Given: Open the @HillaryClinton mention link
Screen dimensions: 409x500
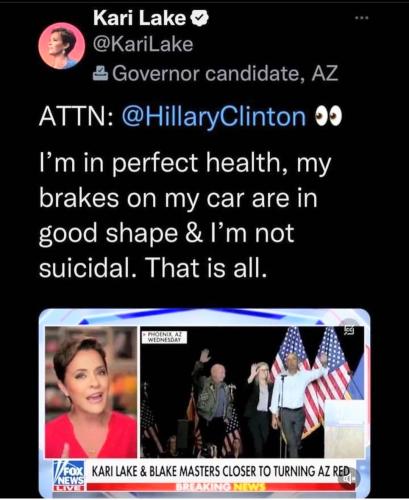Looking at the screenshot, I should point(214,117).
